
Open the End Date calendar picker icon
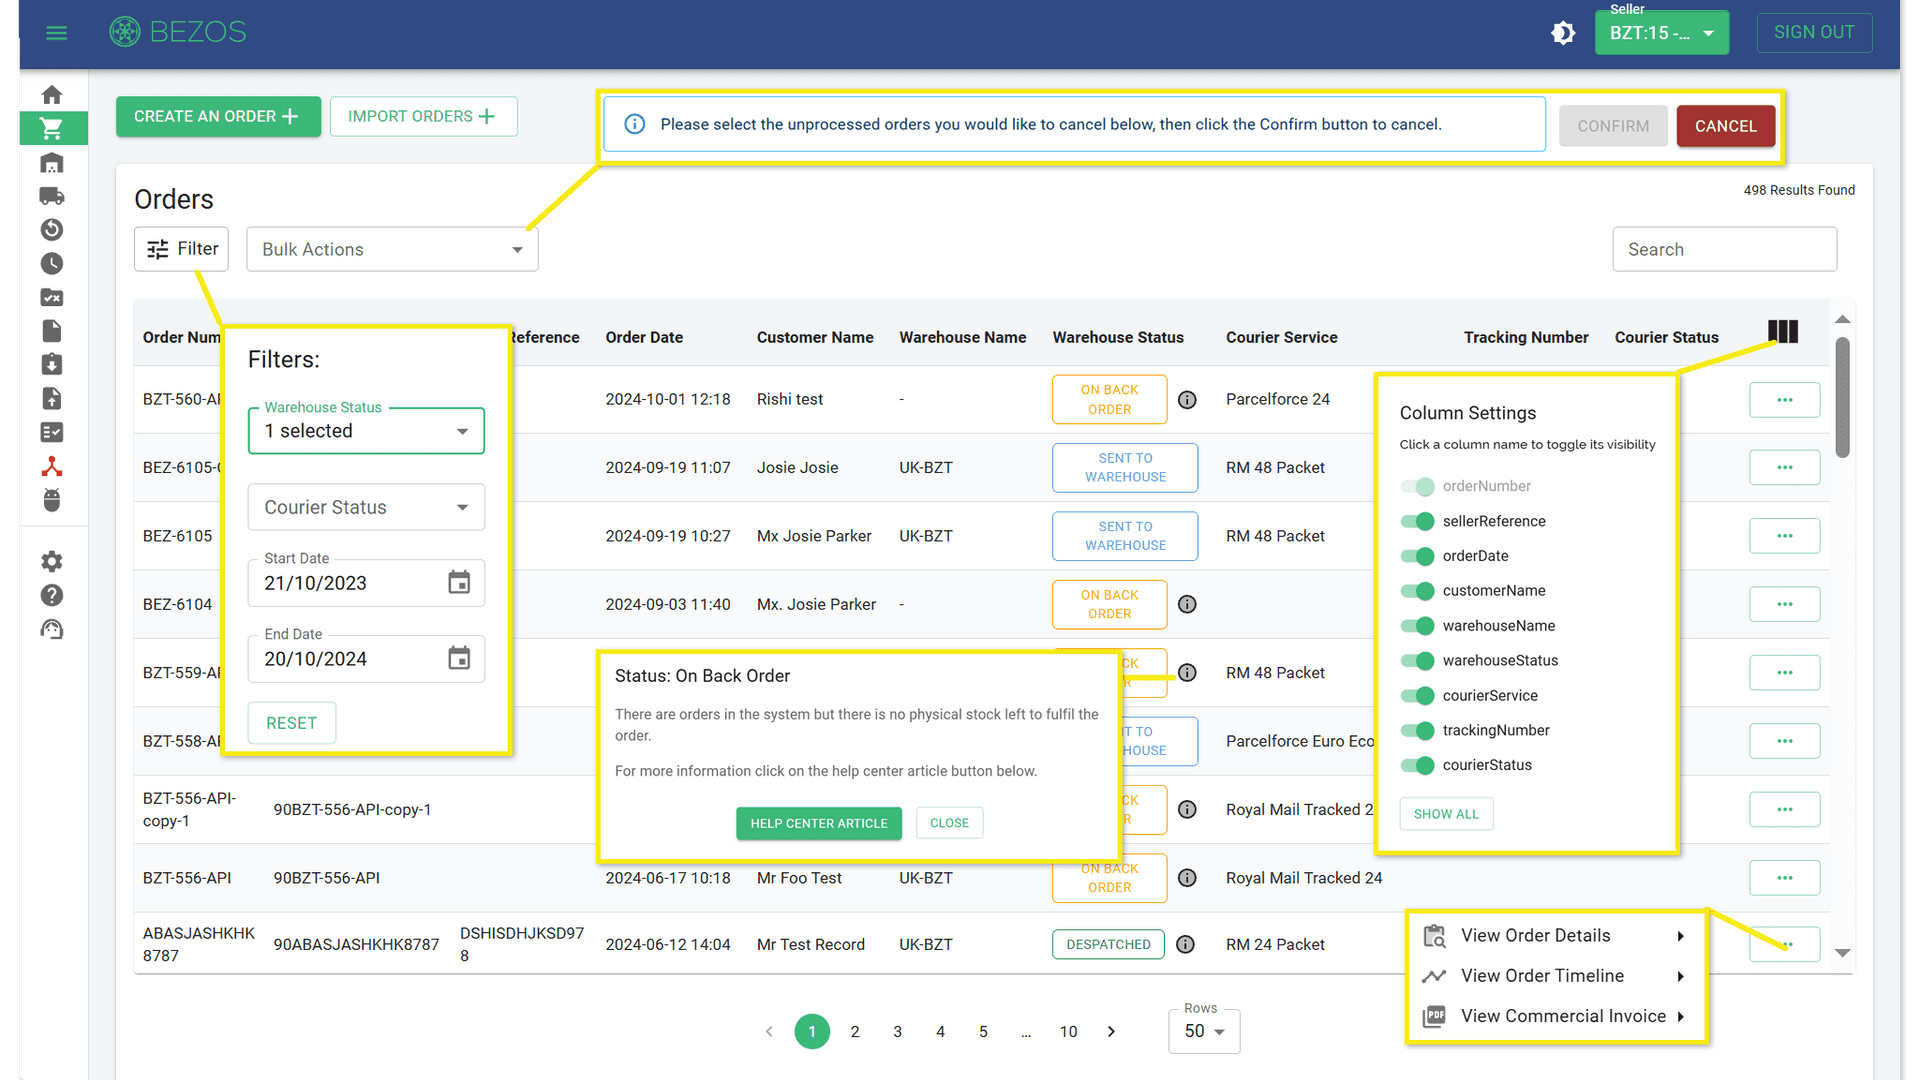point(459,658)
